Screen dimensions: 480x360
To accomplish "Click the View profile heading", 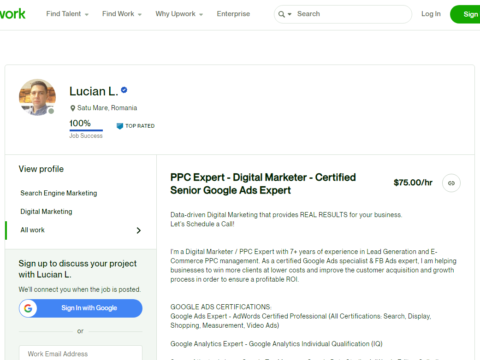I will (x=41, y=169).
